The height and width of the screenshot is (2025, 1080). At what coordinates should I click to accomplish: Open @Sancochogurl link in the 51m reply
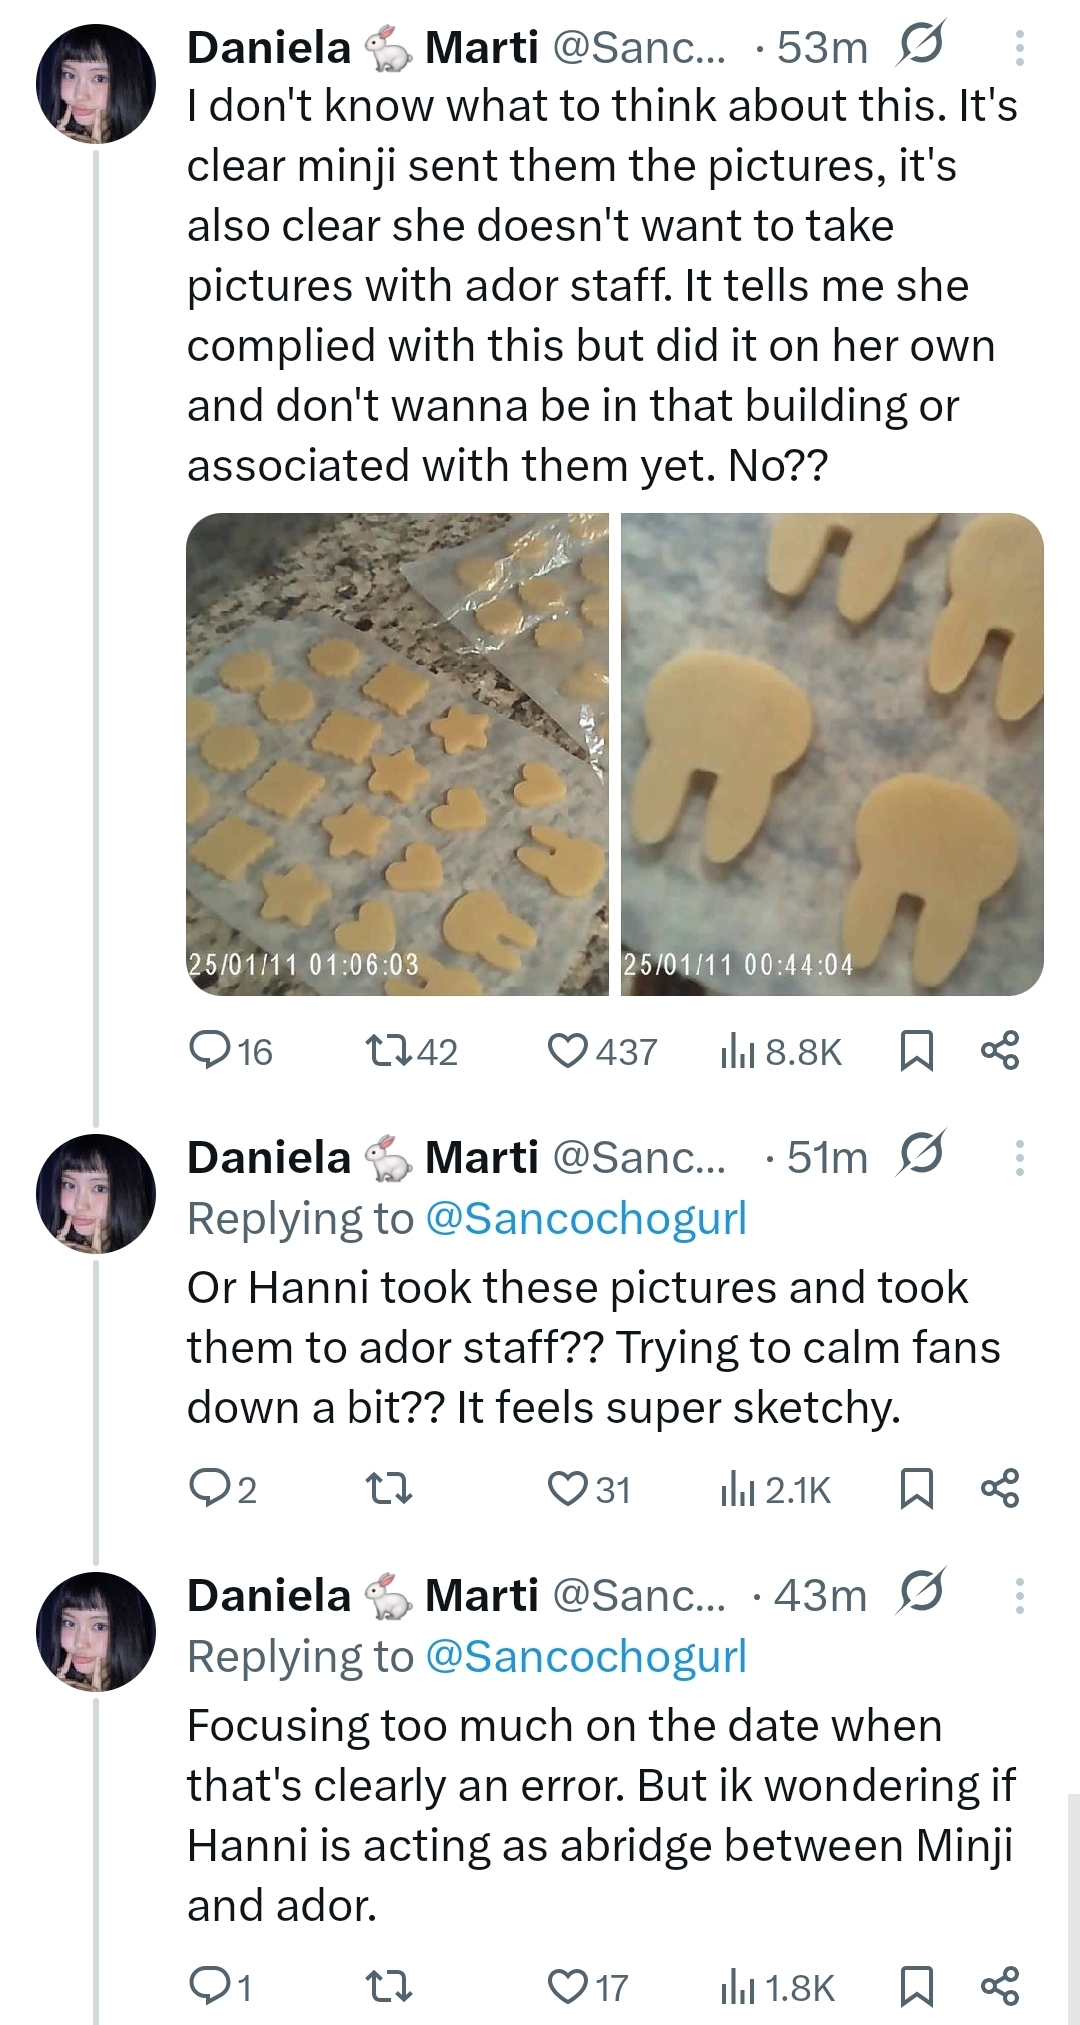[x=586, y=1218]
